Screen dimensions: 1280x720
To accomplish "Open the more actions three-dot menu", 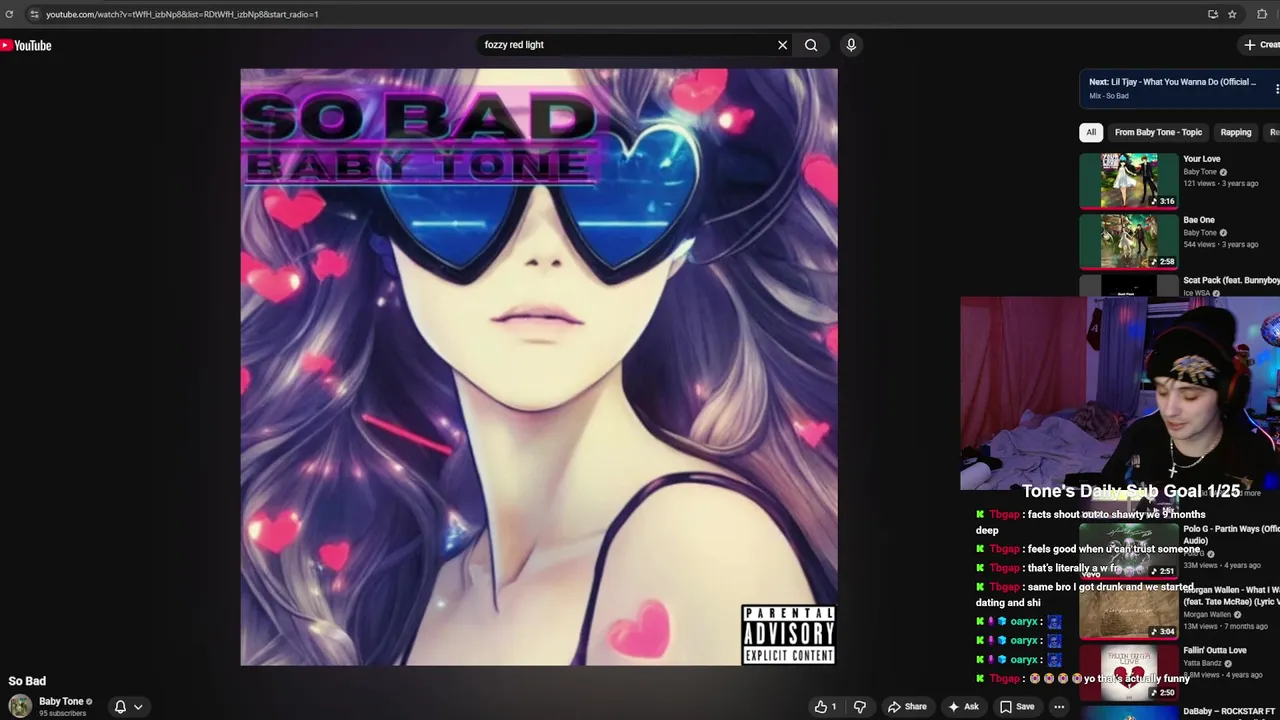I will point(1059,707).
